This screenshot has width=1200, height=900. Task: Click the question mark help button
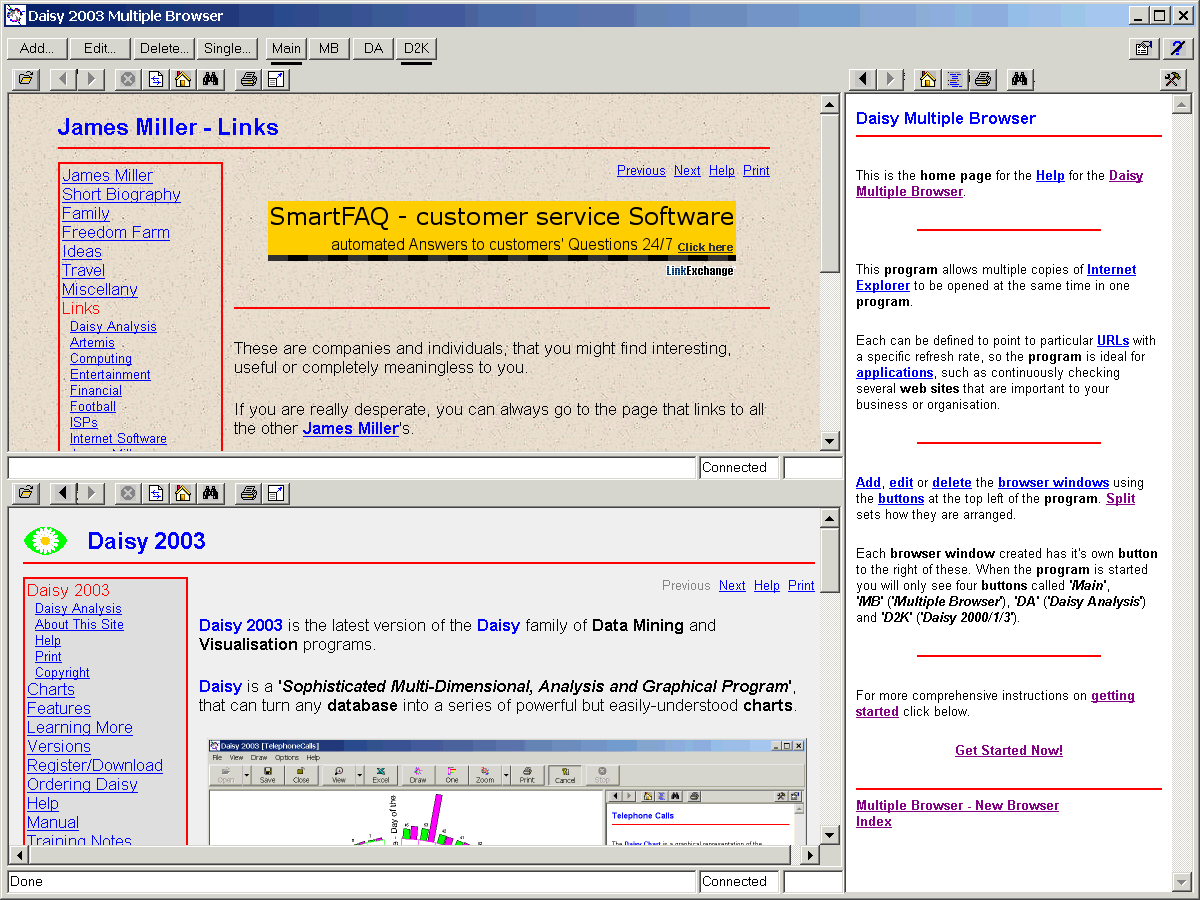[x=1177, y=48]
